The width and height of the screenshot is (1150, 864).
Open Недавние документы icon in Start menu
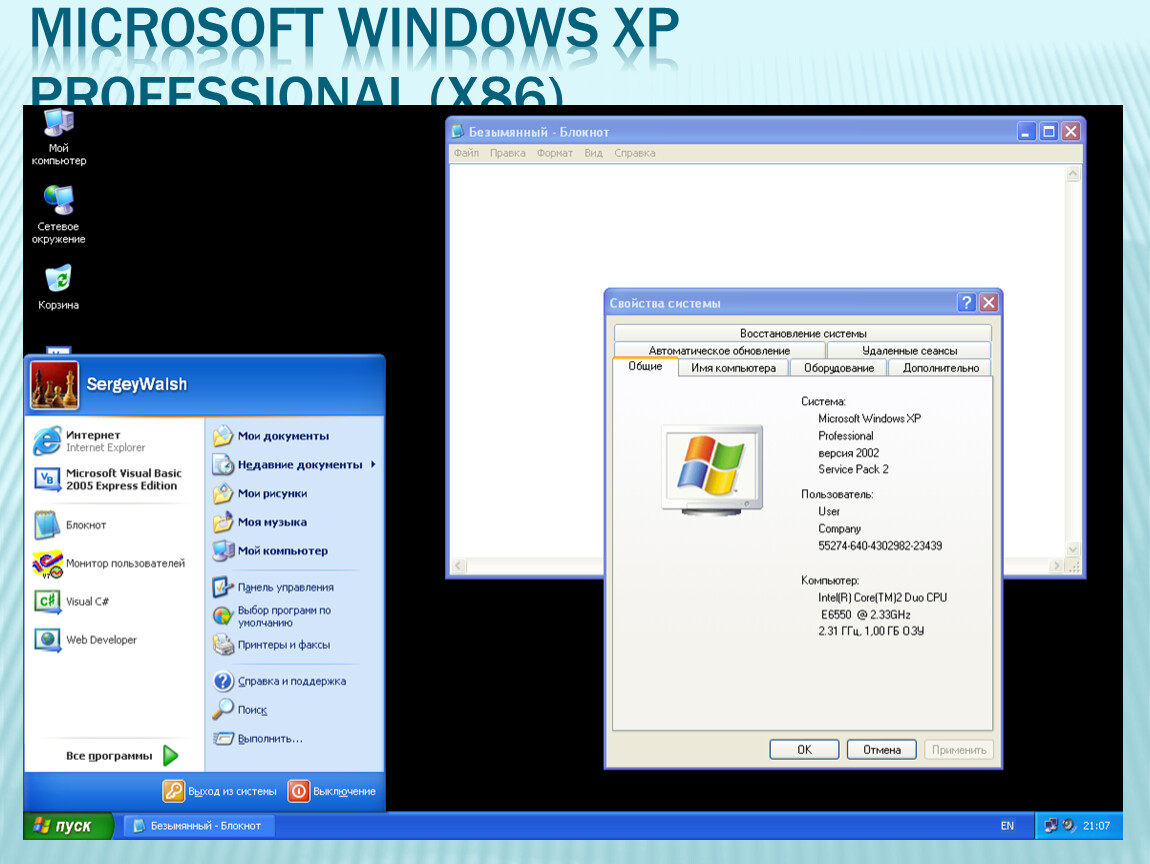click(x=223, y=464)
